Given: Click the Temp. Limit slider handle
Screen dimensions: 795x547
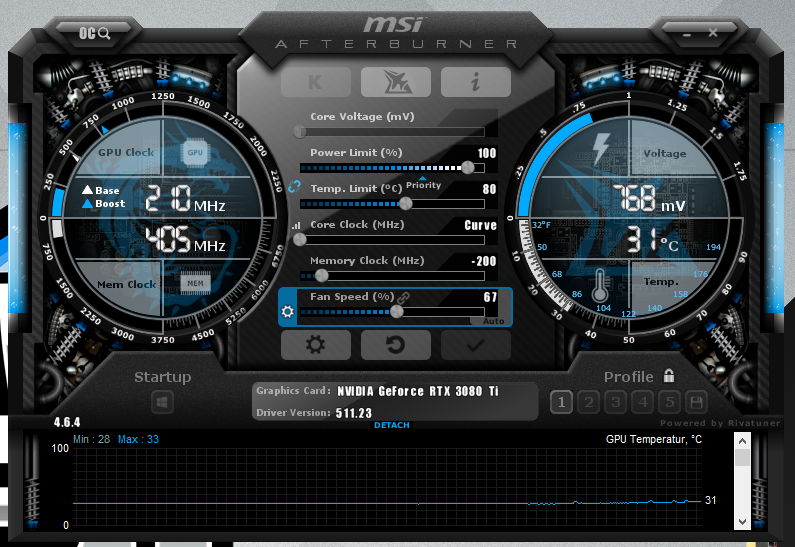Looking at the screenshot, I should coord(406,203).
